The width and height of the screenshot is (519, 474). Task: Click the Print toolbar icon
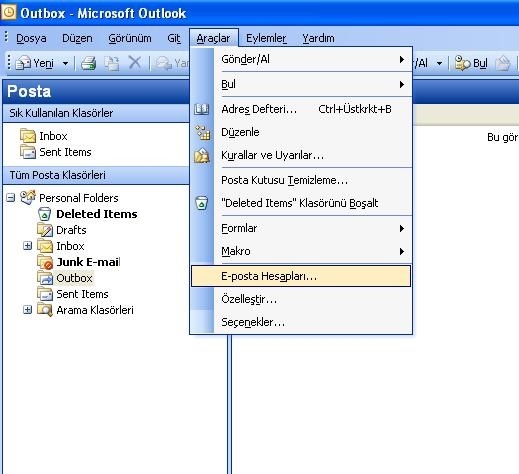[x=89, y=63]
